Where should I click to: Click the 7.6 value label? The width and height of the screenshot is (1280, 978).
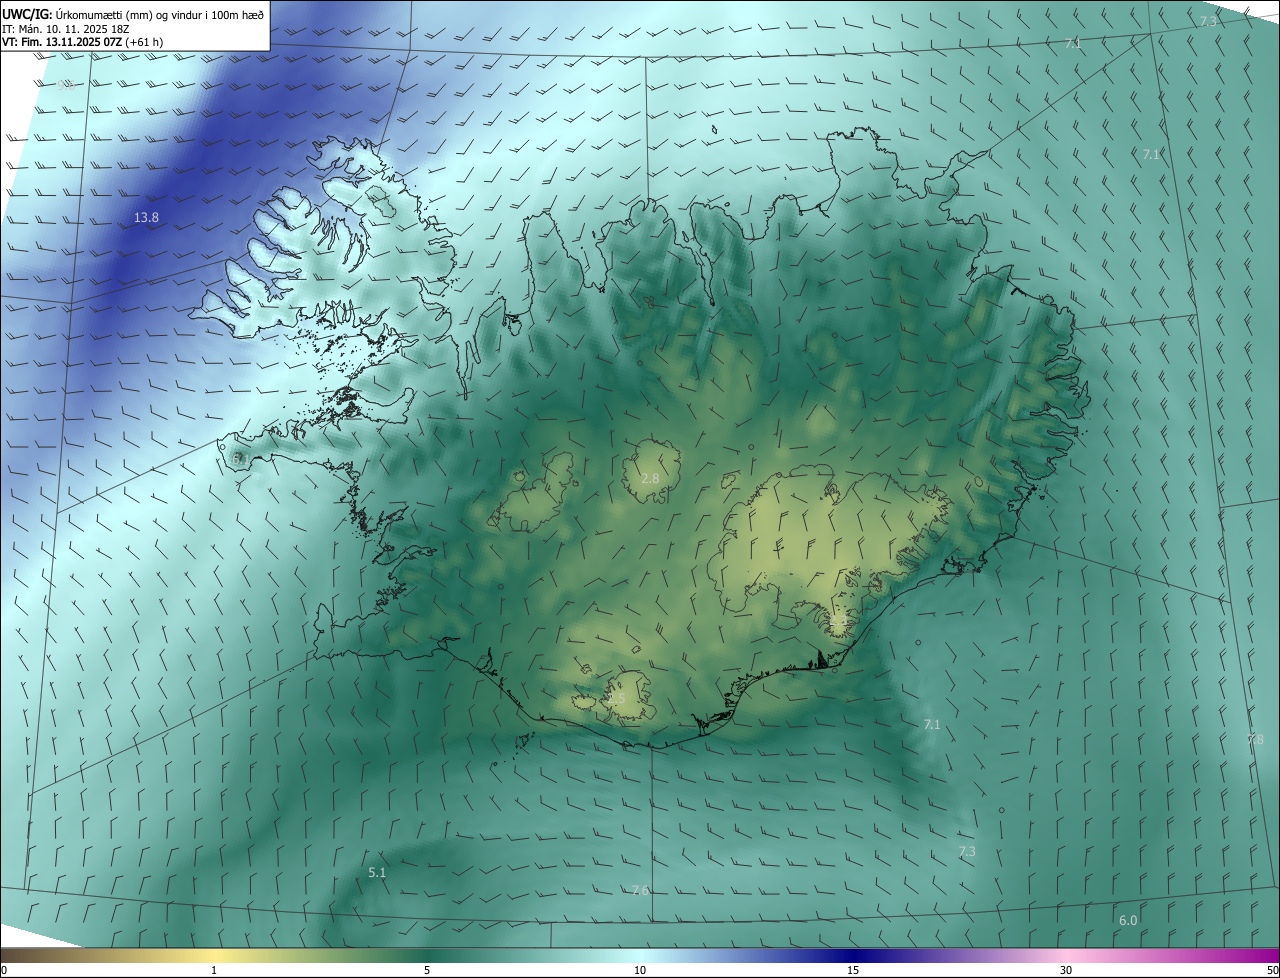(x=641, y=890)
